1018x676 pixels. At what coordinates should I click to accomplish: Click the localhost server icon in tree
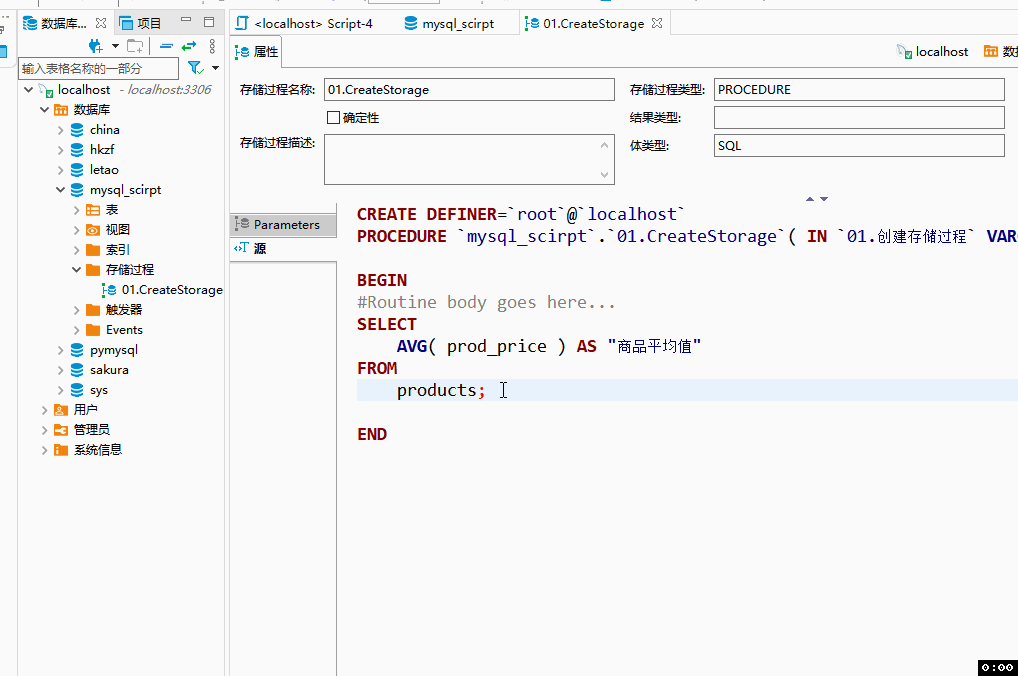pyautogui.click(x=46, y=90)
